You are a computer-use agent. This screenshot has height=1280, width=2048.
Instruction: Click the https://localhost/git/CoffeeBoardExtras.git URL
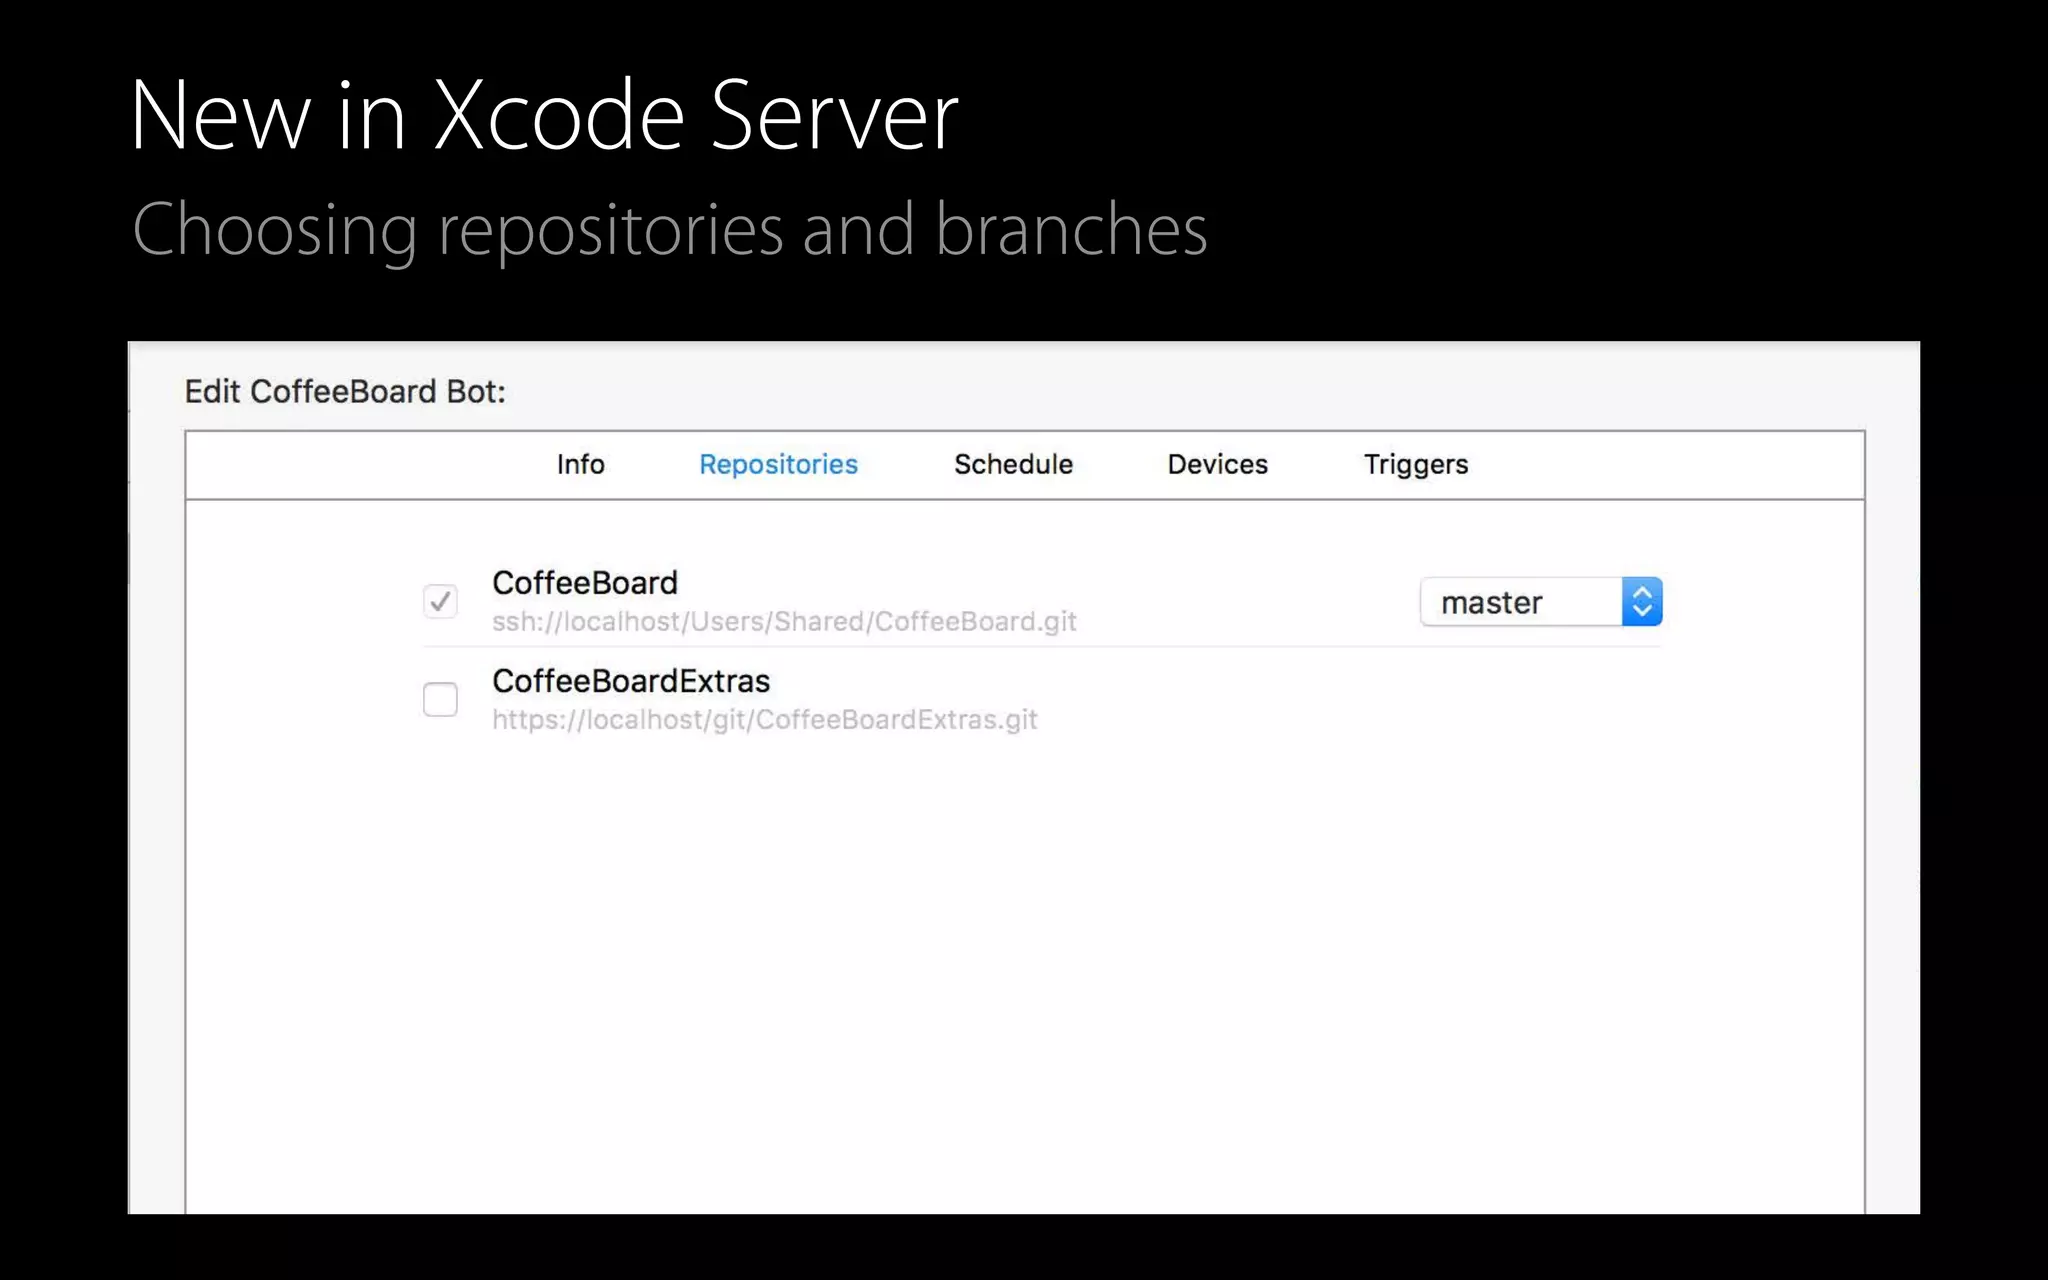click(x=764, y=720)
